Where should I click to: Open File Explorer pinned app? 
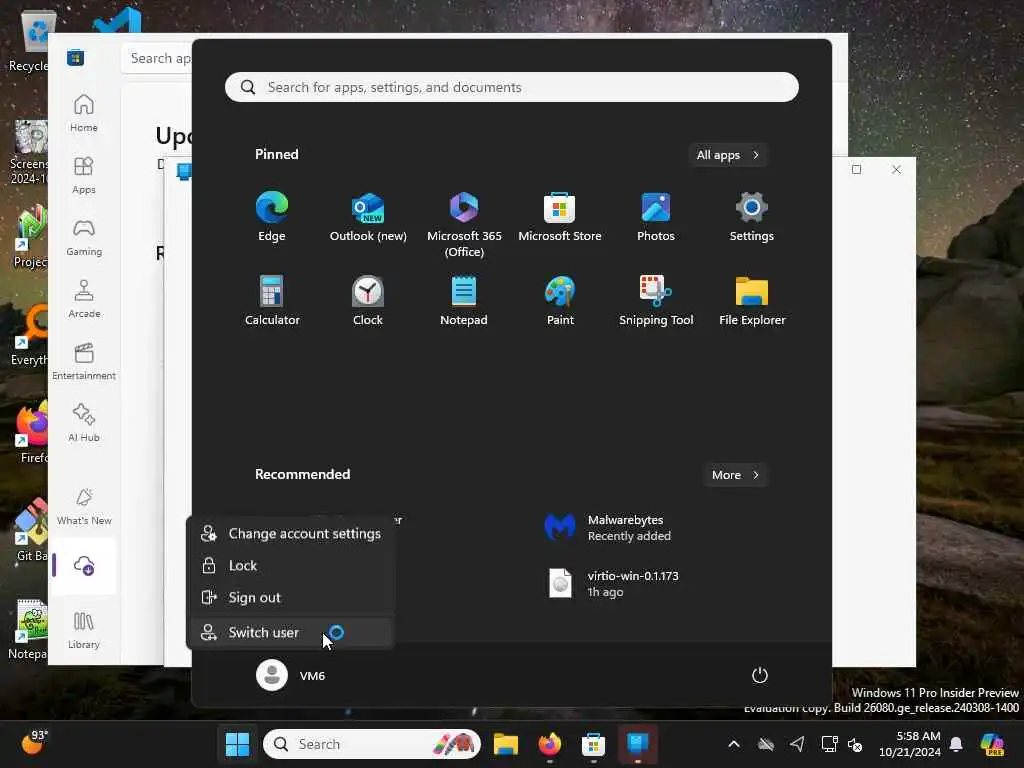pos(752,301)
